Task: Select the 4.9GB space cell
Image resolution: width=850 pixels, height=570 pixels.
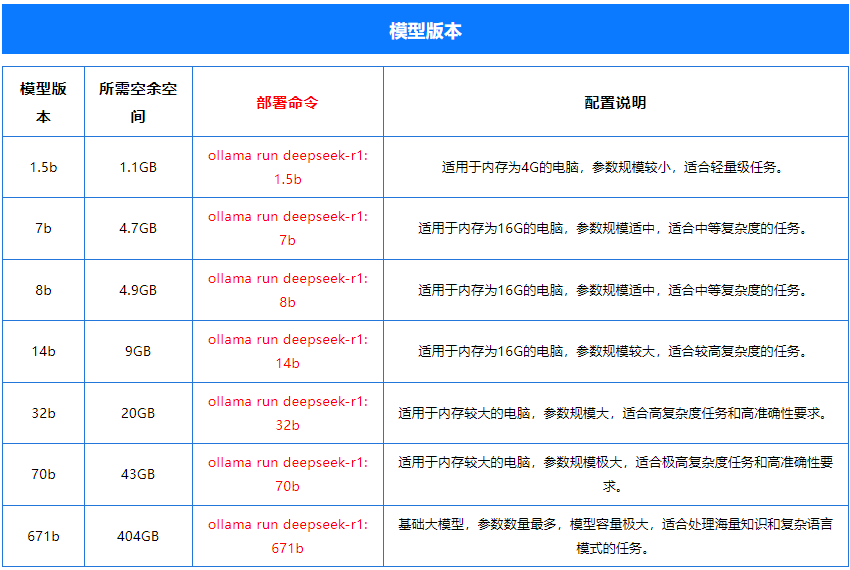Action: click(x=138, y=290)
